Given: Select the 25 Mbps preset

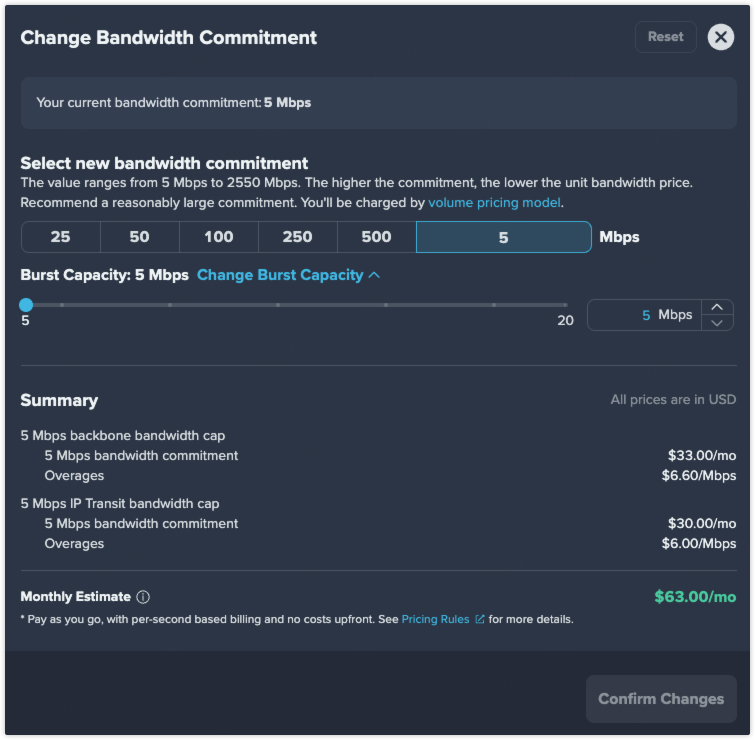Looking at the screenshot, I should 61,237.
